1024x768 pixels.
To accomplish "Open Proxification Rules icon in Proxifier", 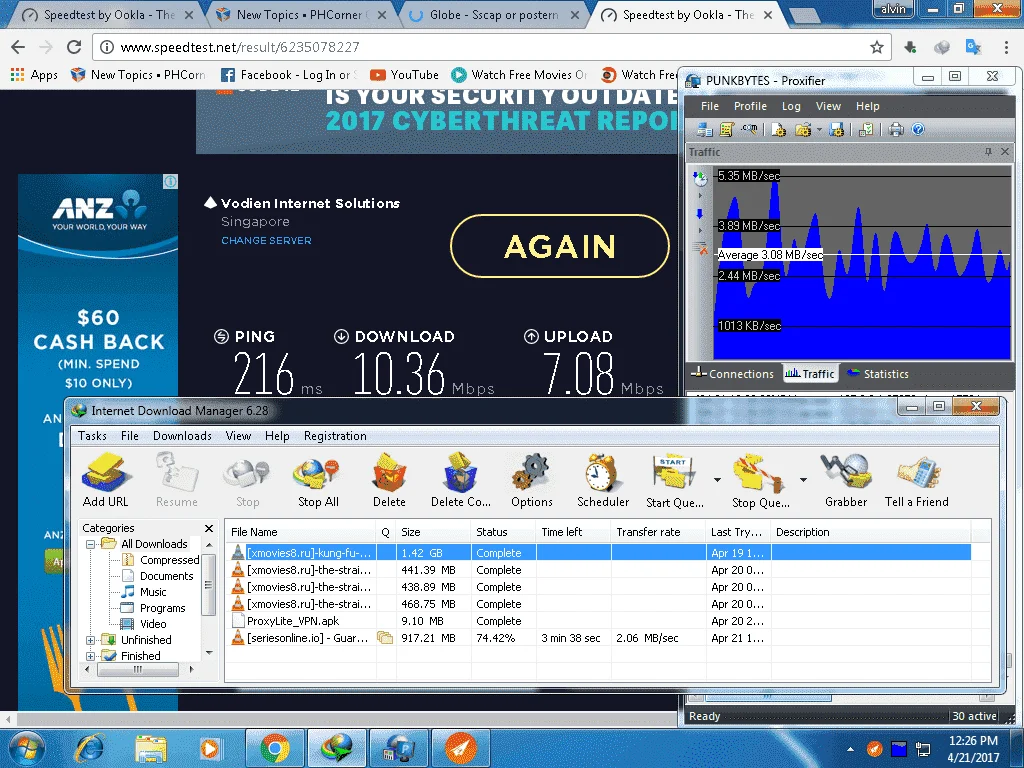I will [726, 129].
